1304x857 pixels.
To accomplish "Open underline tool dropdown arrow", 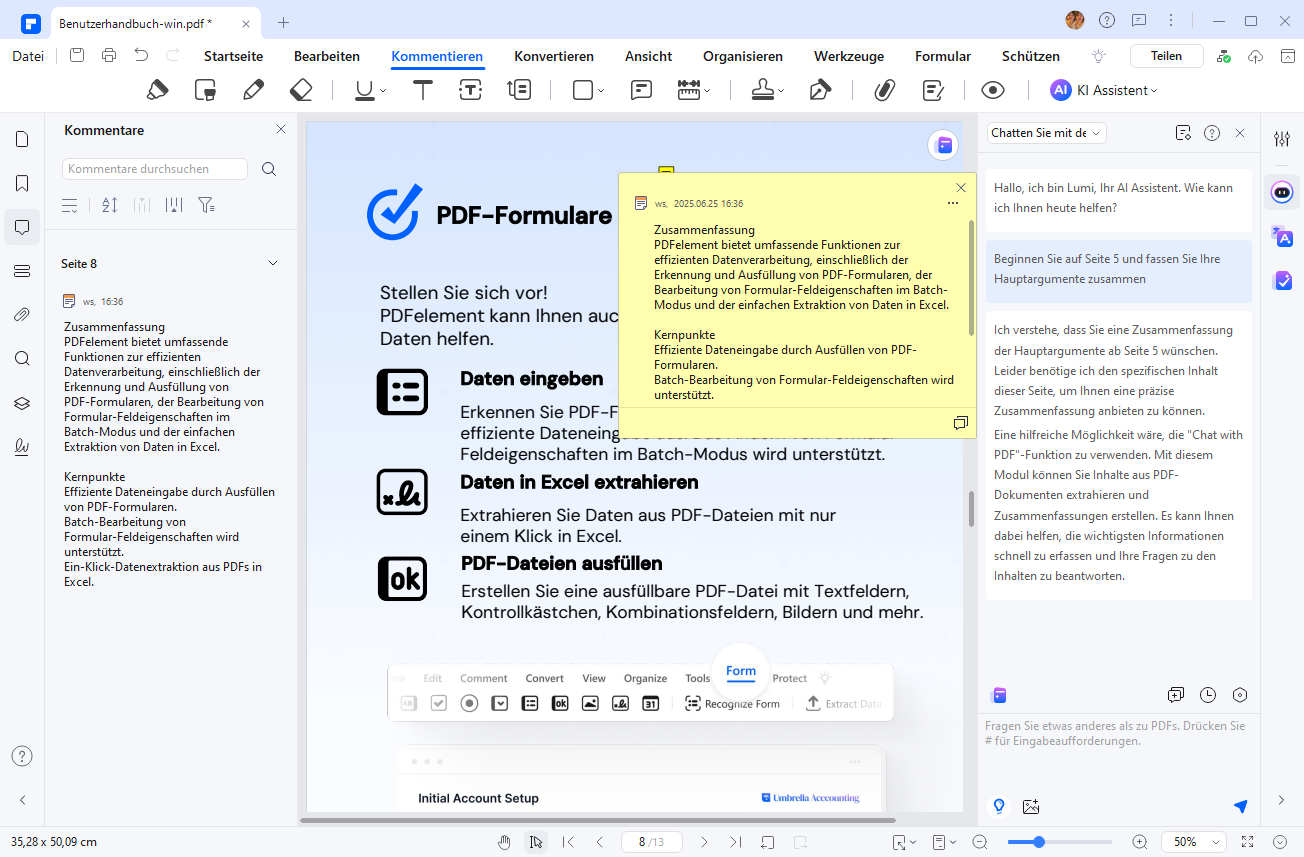I will (384, 91).
